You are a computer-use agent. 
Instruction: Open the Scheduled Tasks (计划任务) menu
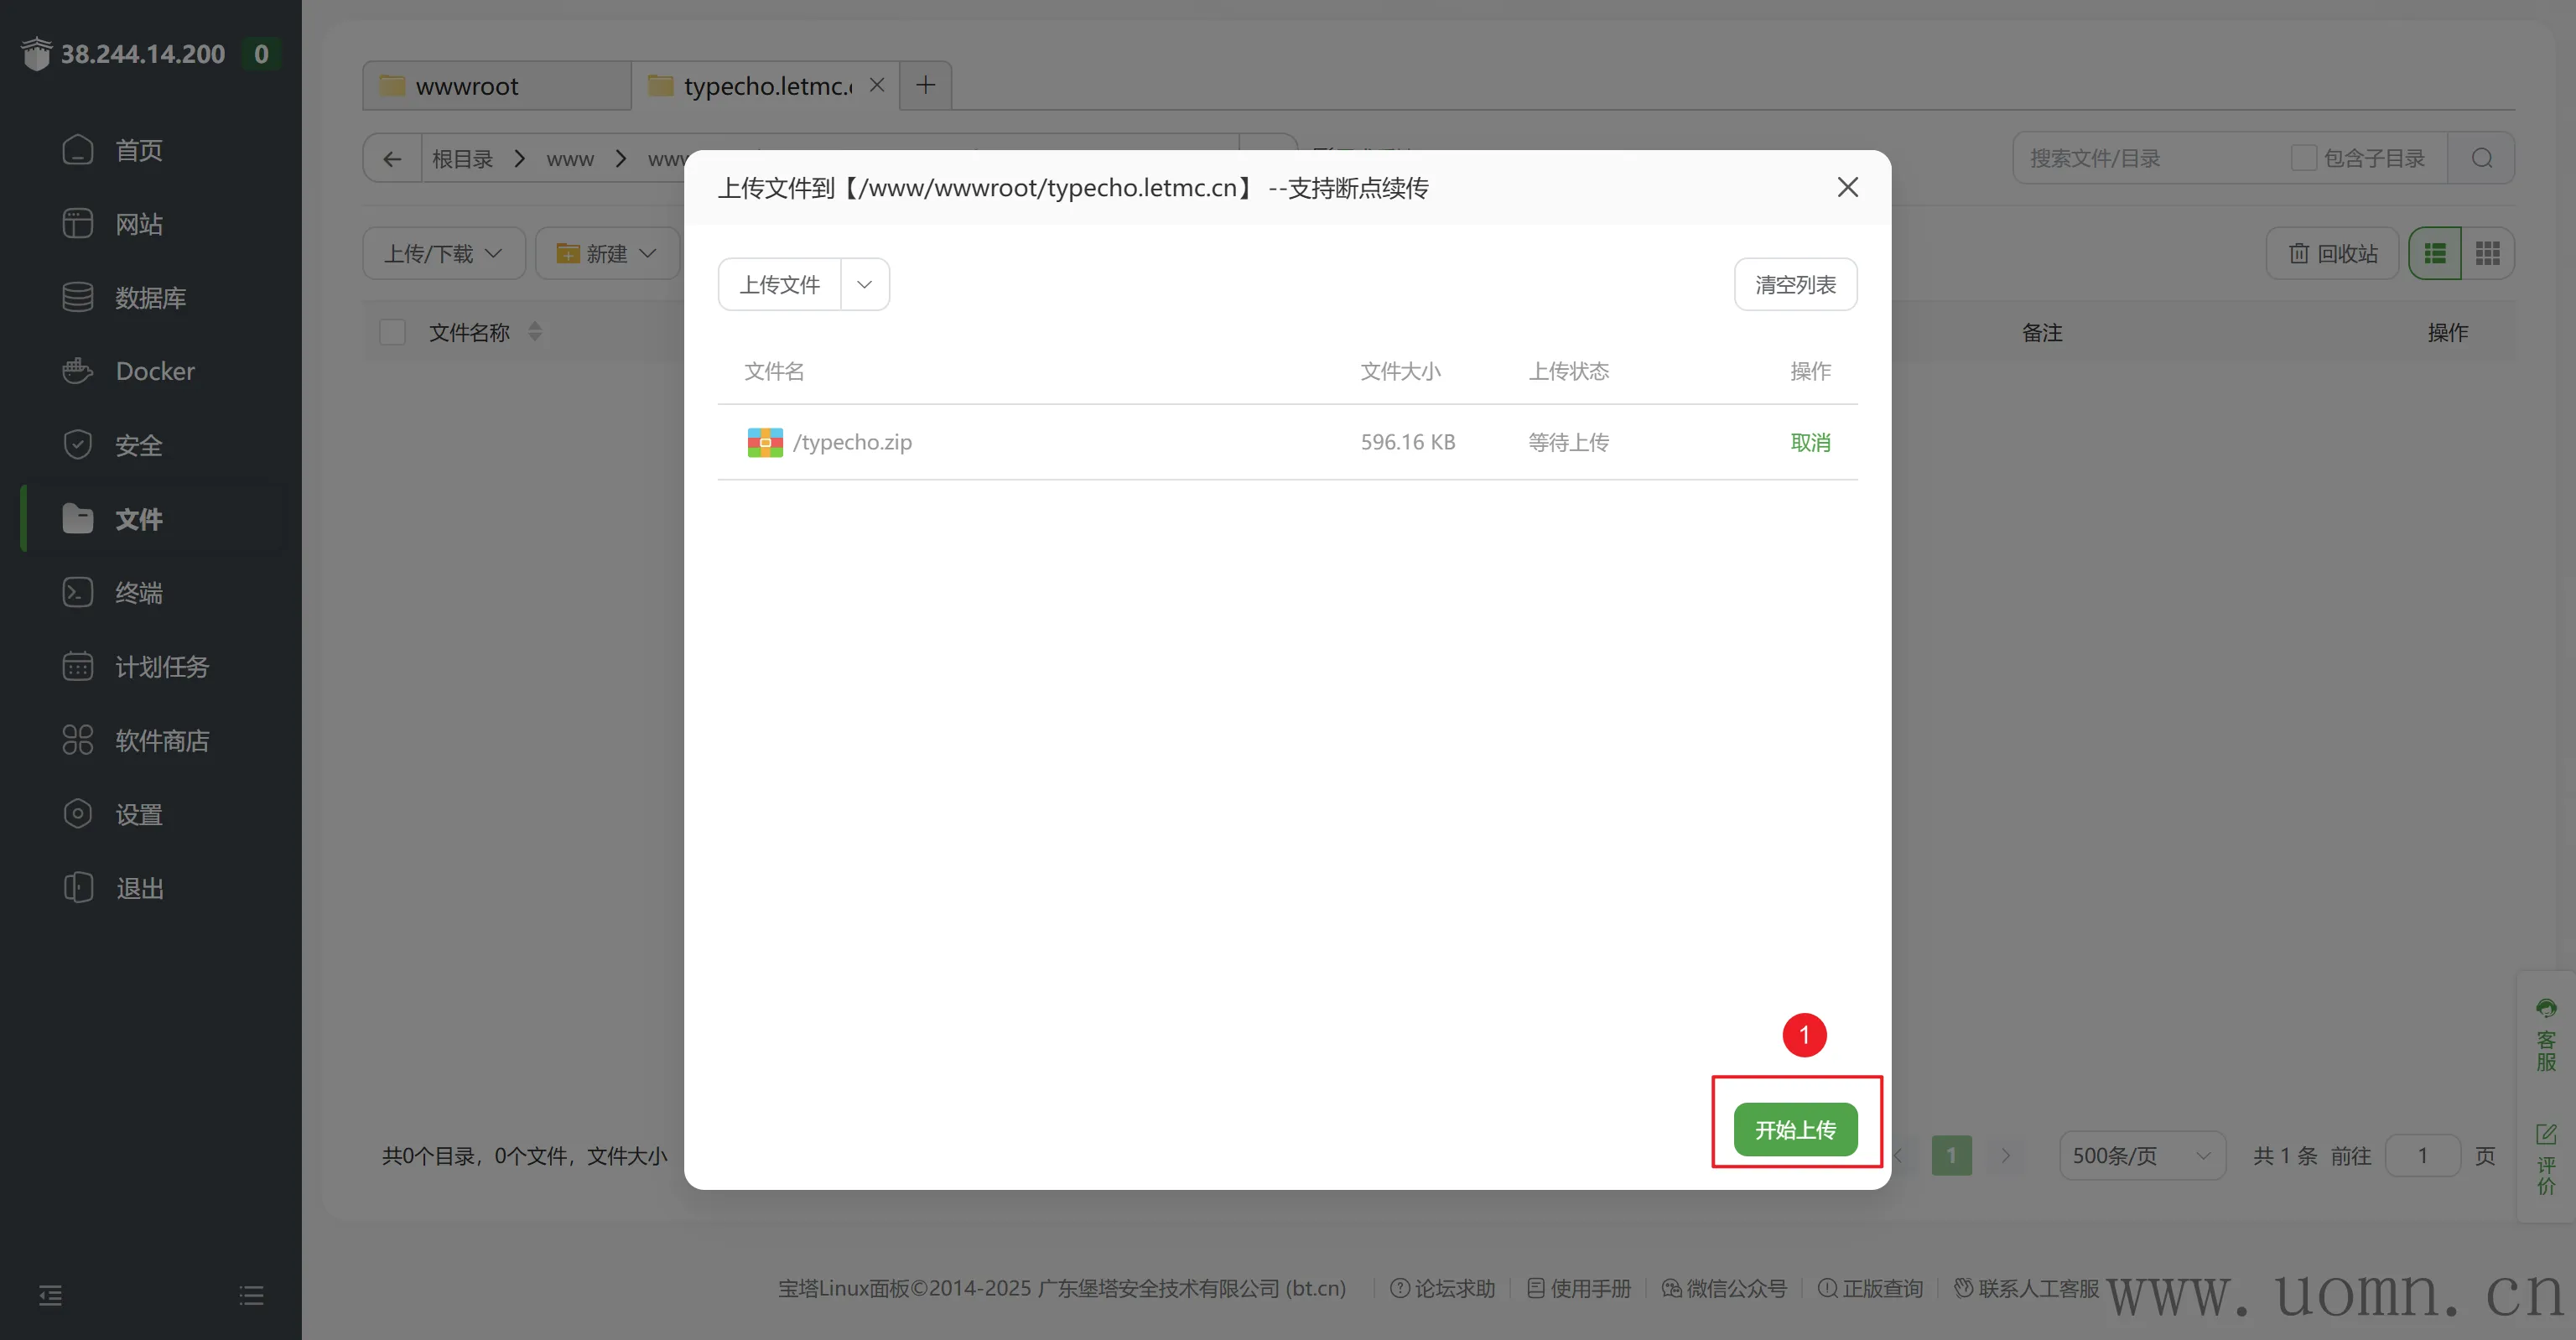pos(161,666)
